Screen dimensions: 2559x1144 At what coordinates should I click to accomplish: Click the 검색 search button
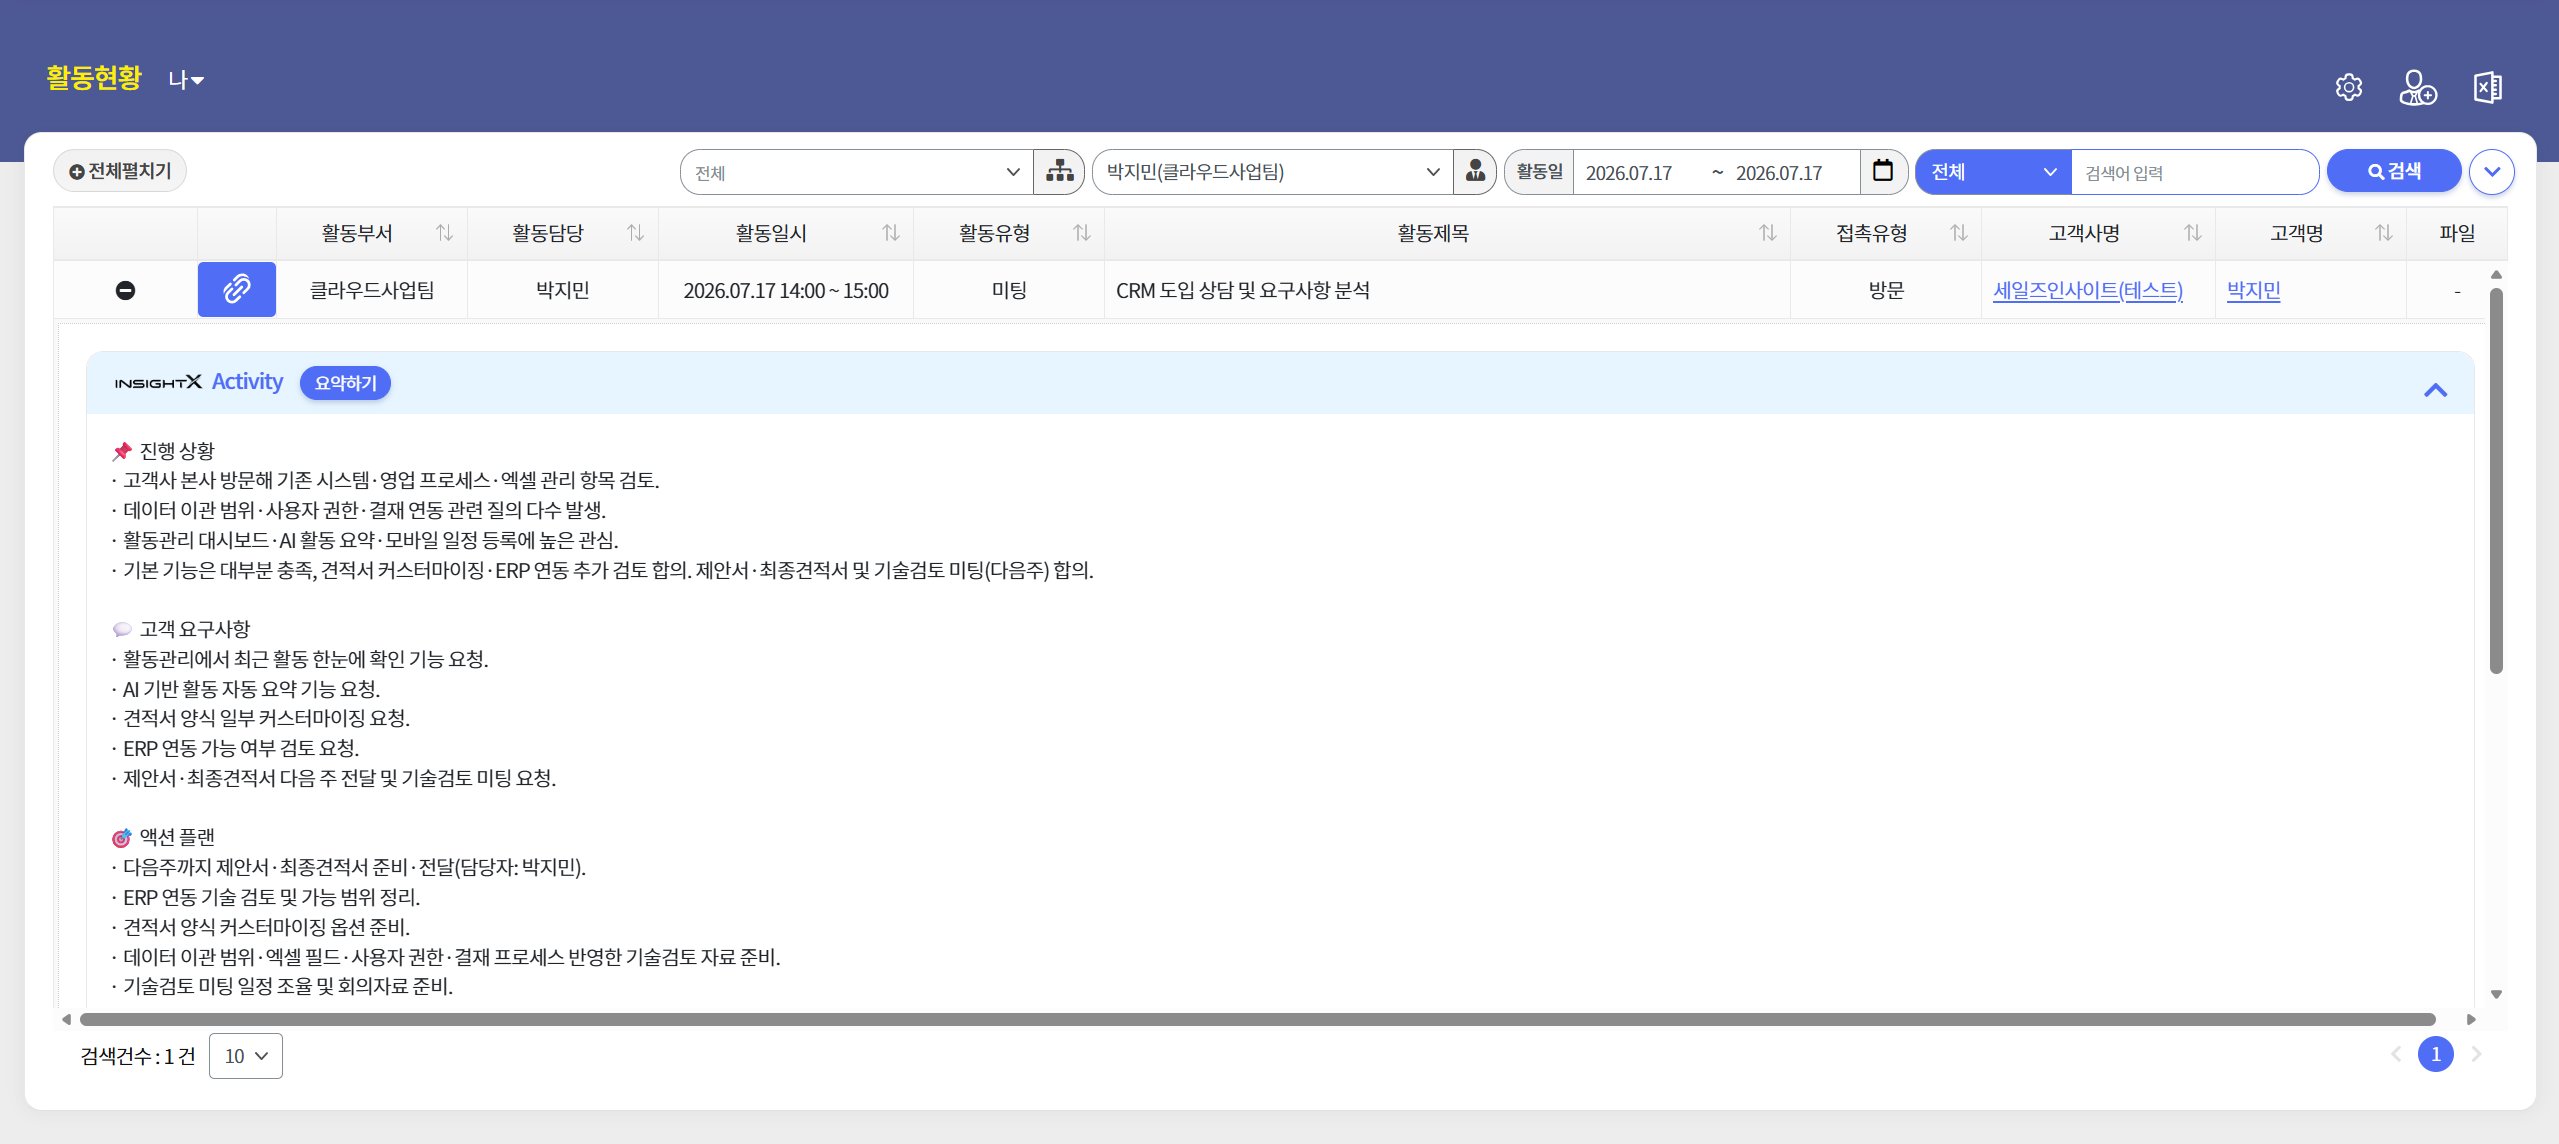tap(2393, 171)
